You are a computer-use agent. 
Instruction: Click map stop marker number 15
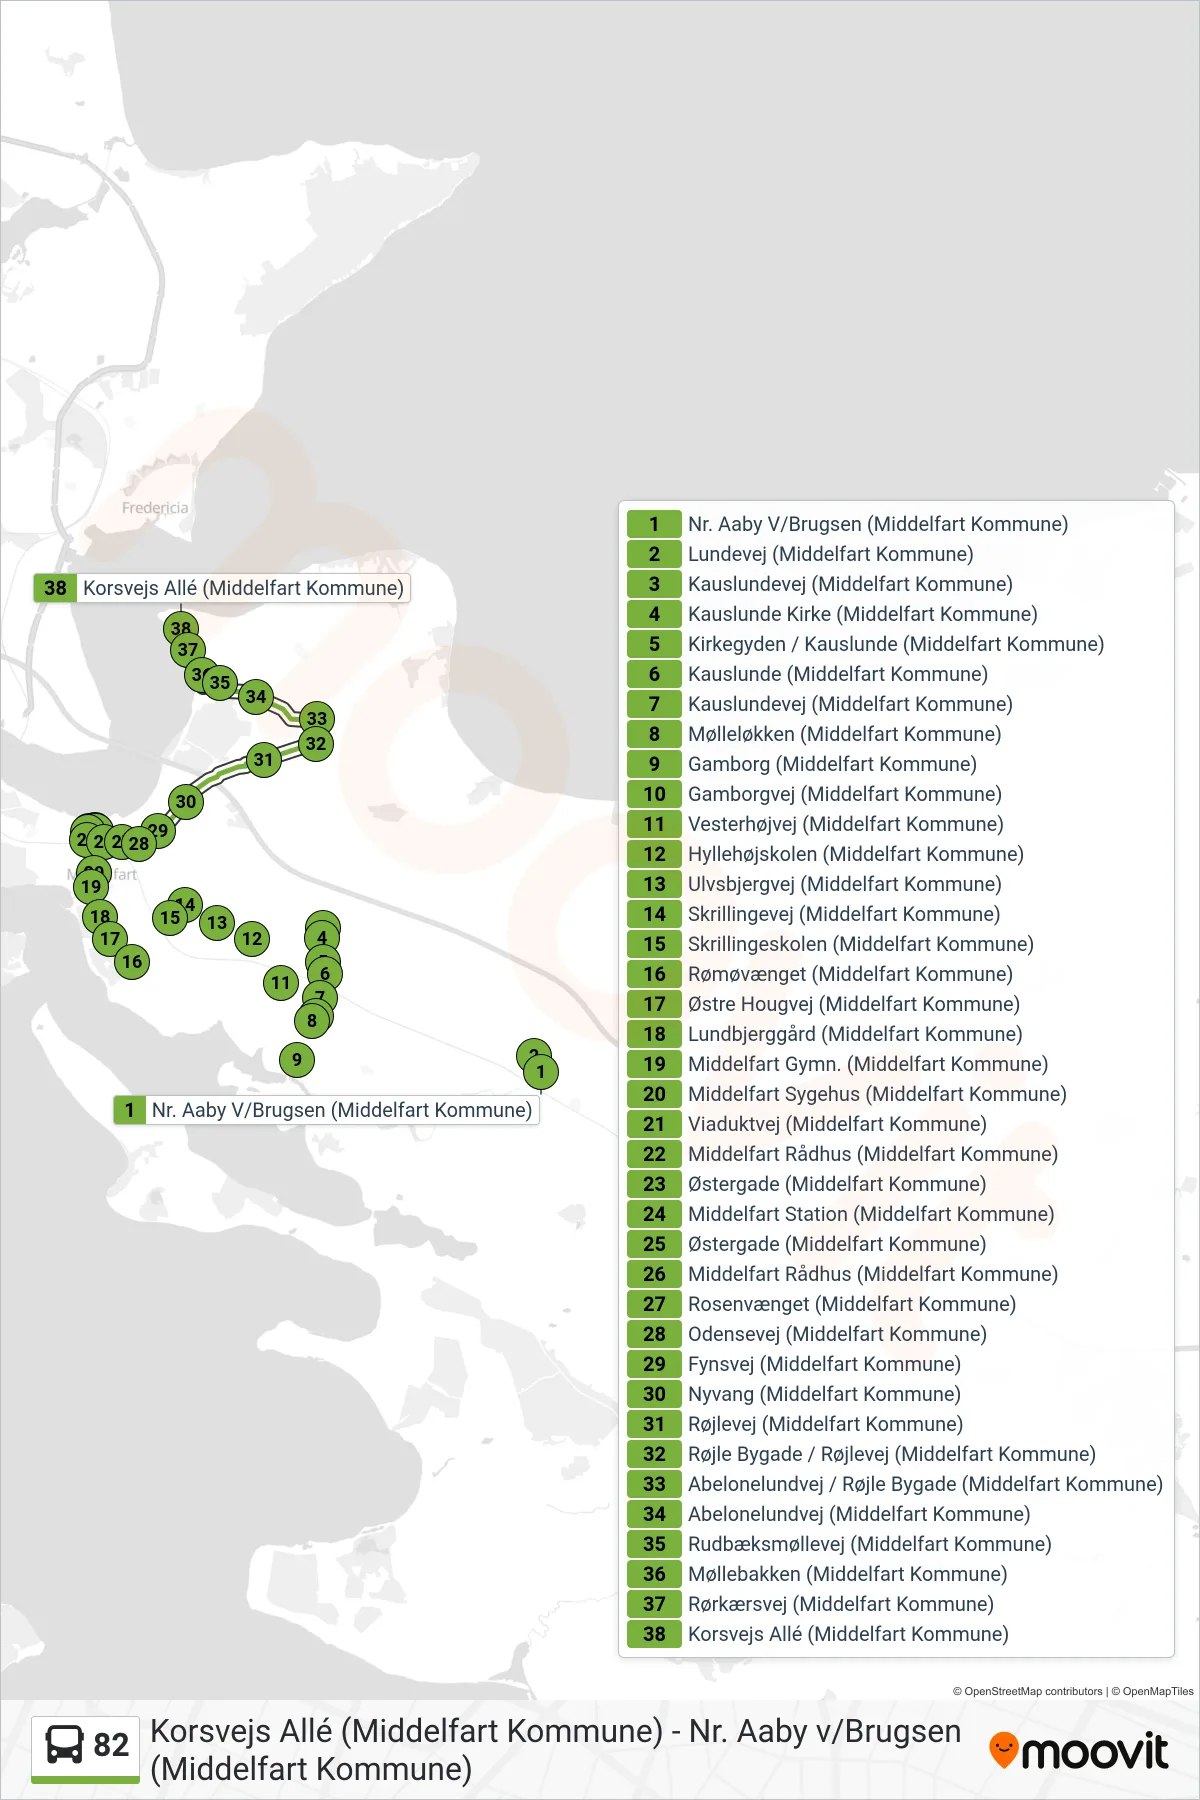pos(170,917)
